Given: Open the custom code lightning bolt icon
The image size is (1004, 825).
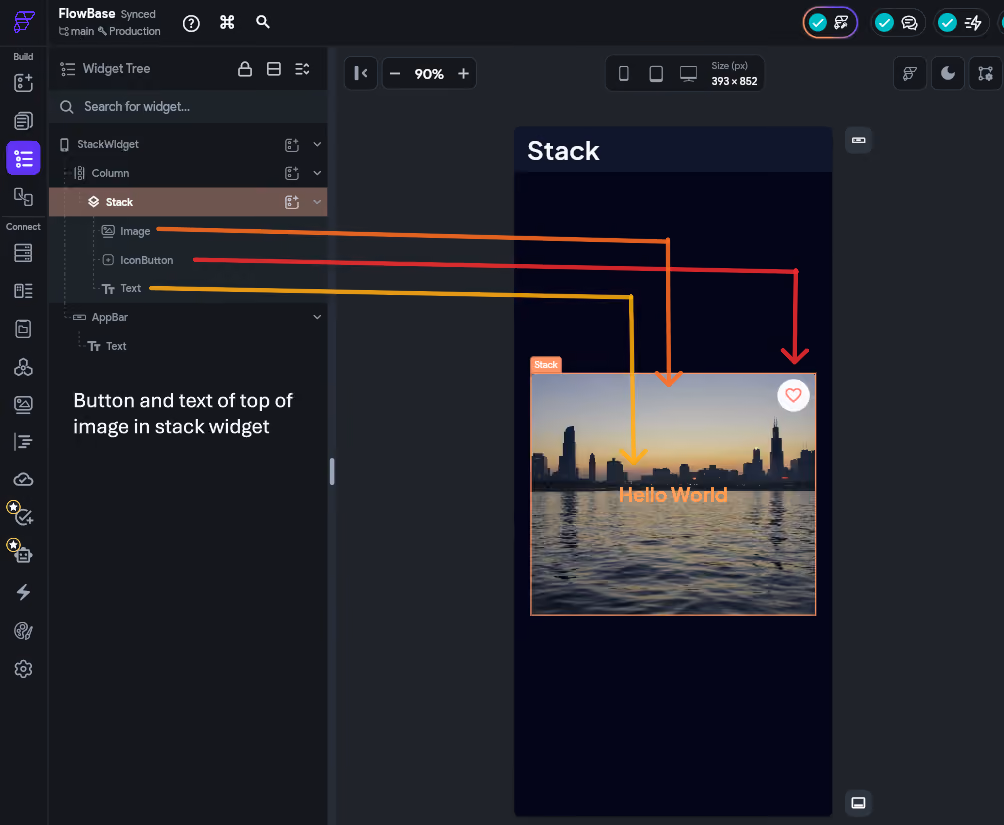Looking at the screenshot, I should [23, 592].
